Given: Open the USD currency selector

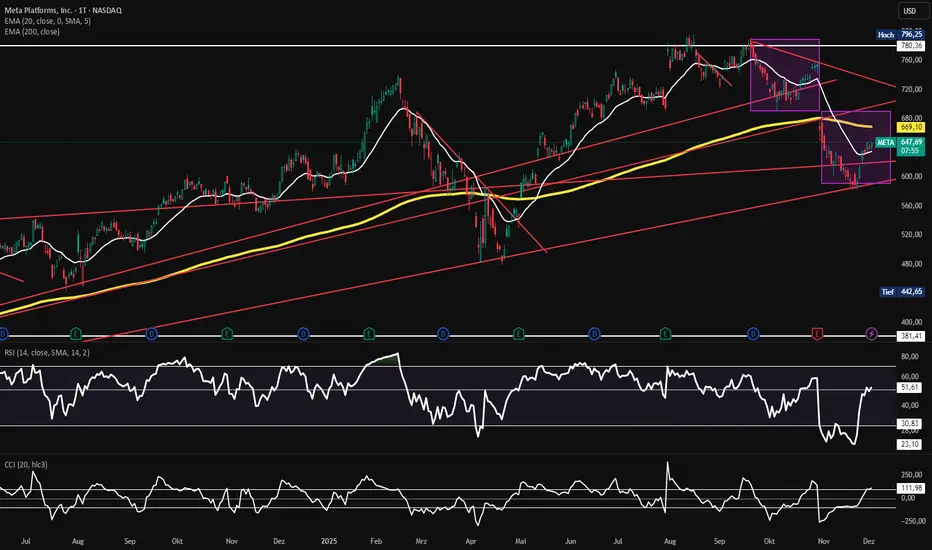Looking at the screenshot, I should point(909,11).
